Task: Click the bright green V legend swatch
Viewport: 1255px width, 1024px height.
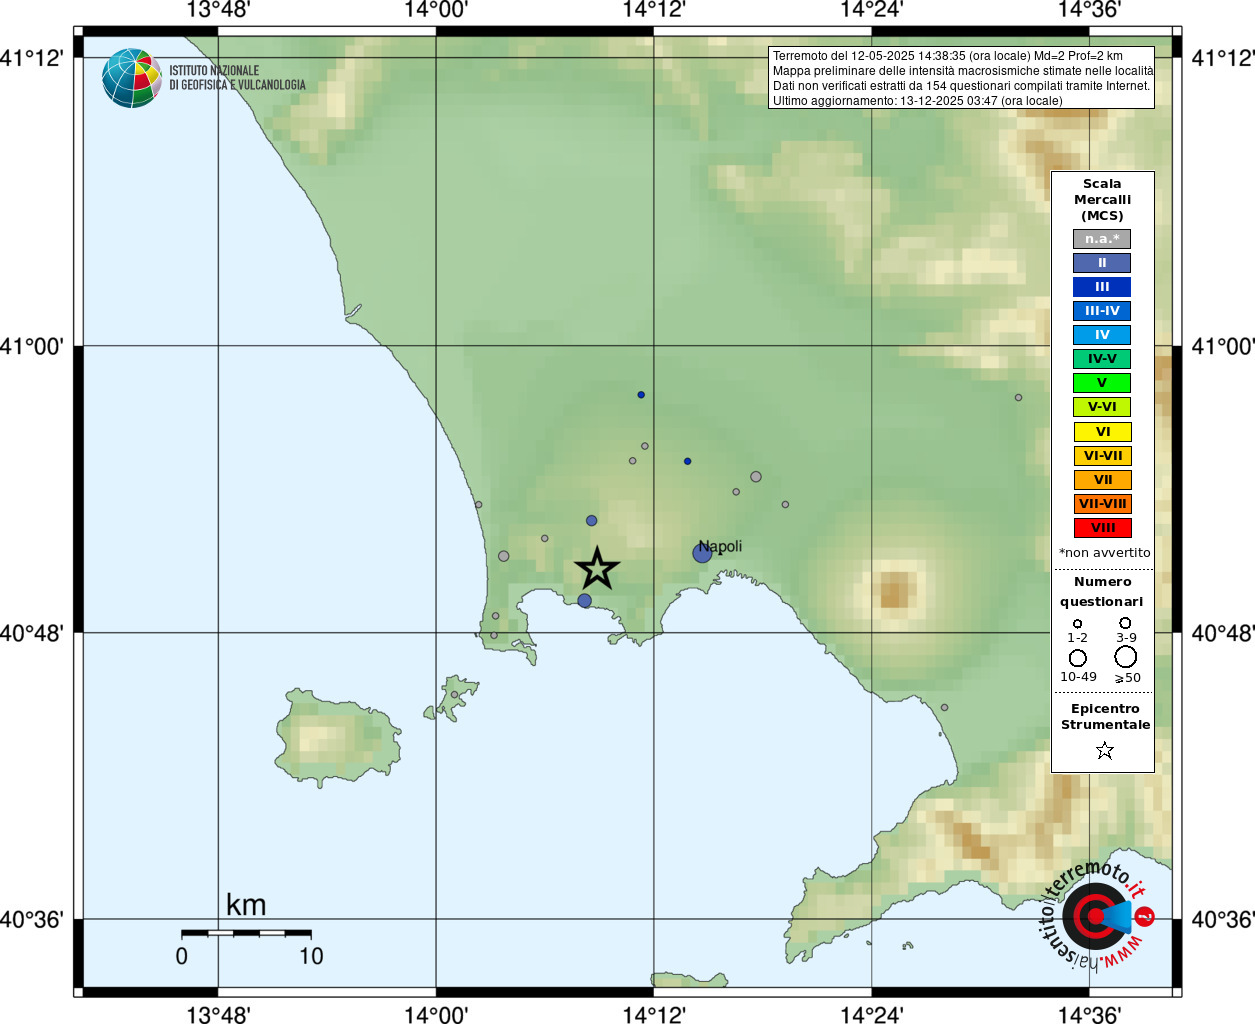Action: pos(1102,383)
